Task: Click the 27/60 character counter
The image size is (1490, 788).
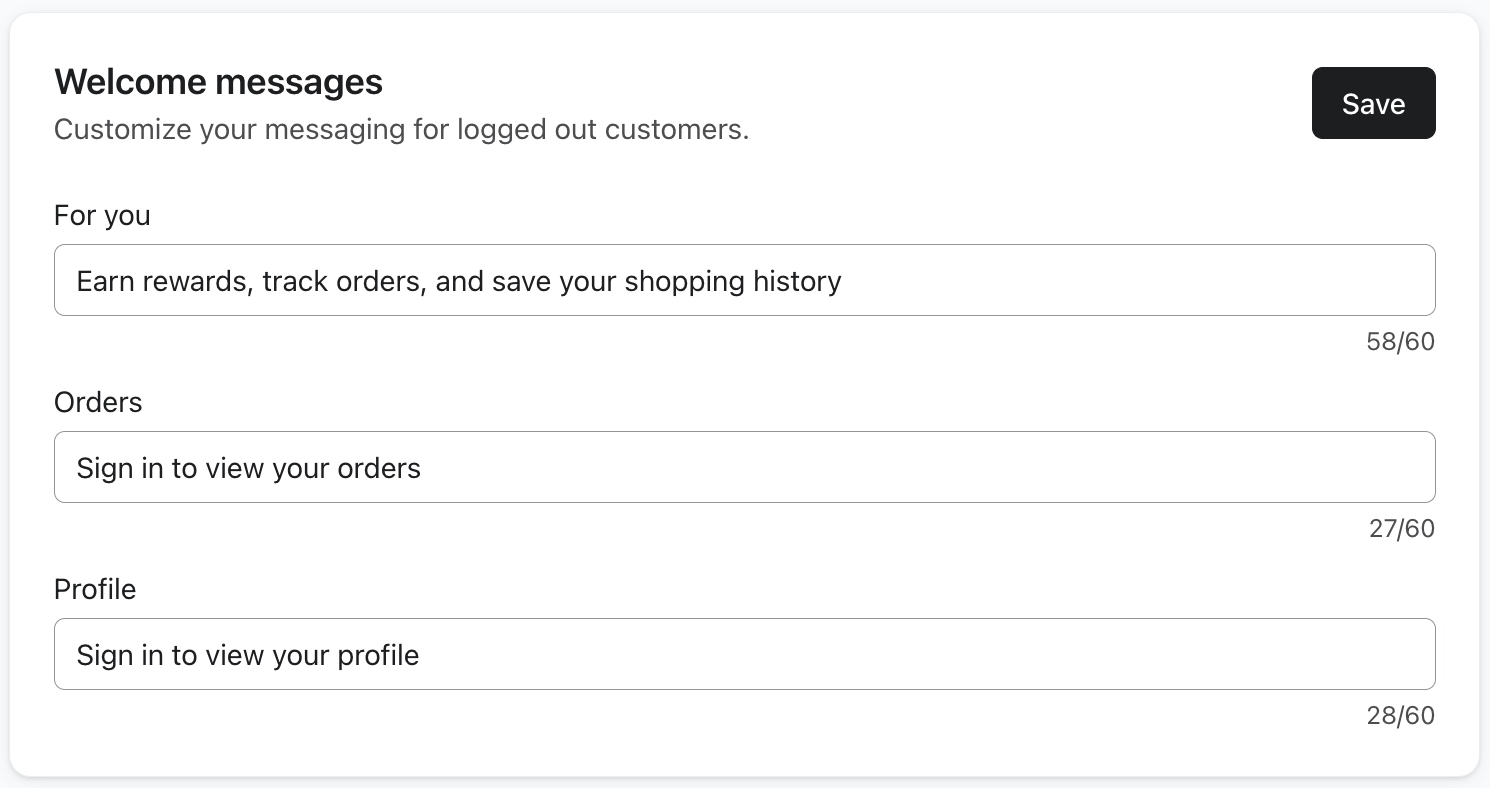Action: pos(1401,528)
